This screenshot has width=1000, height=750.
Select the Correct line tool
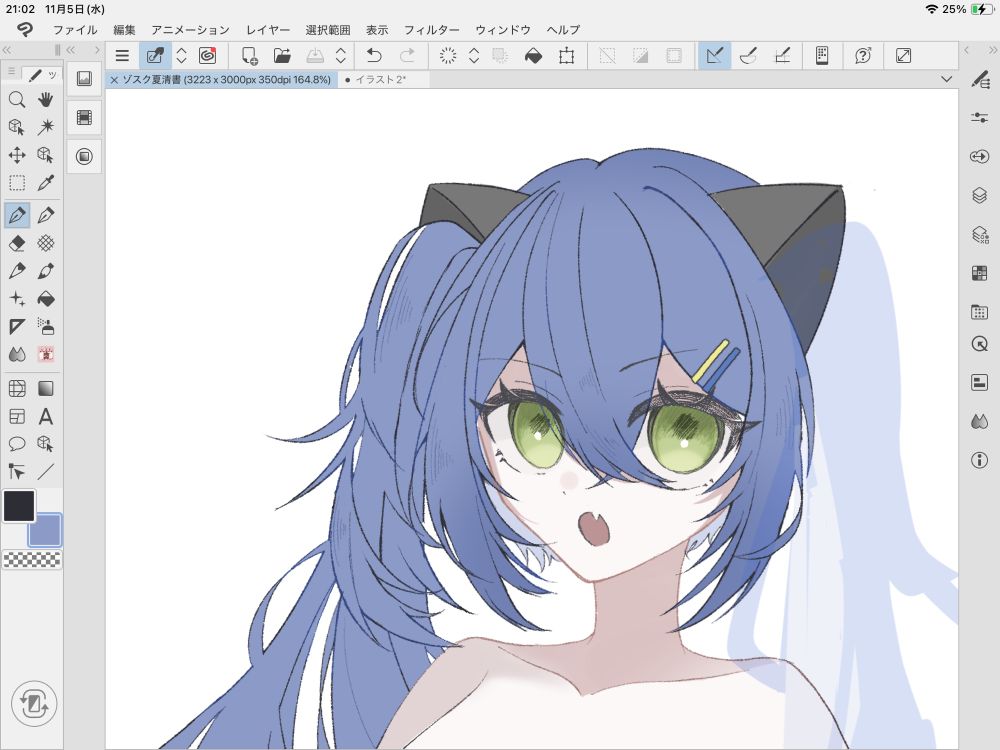(17, 472)
